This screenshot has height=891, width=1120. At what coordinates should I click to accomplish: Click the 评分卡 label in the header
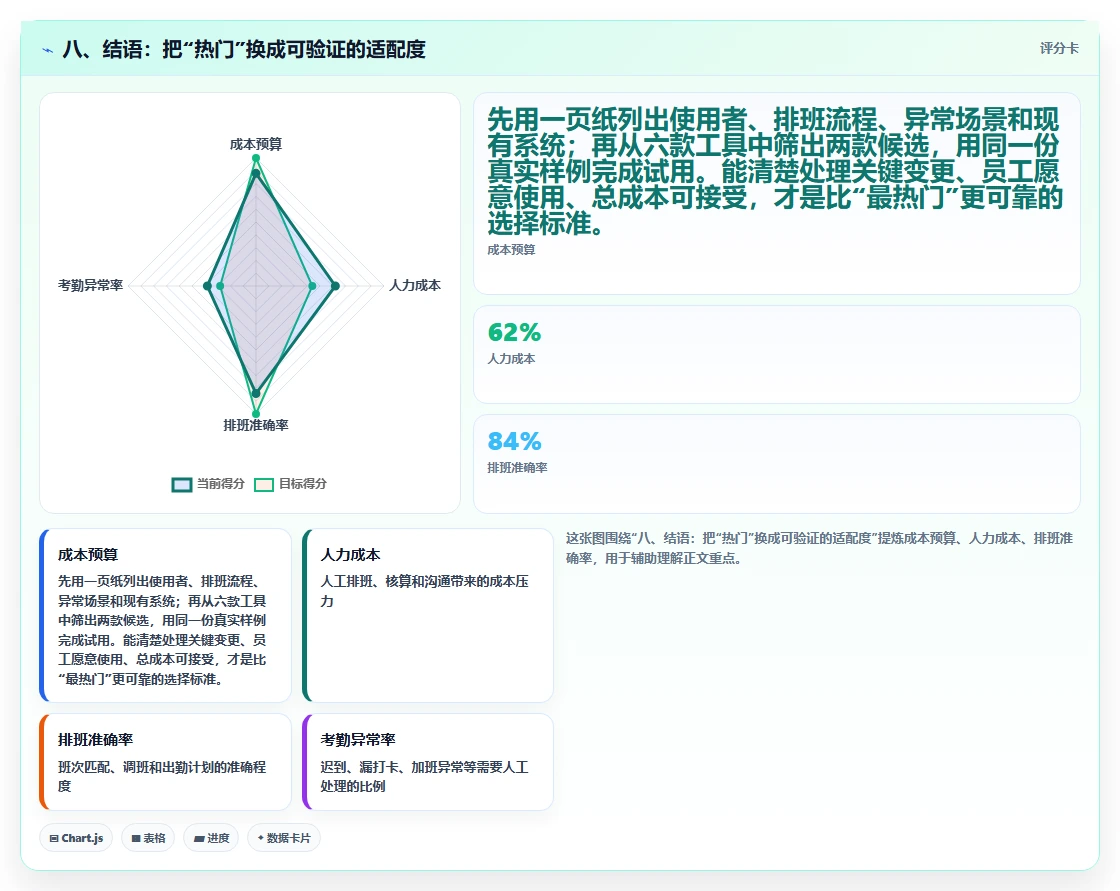pyautogui.click(x=1059, y=48)
